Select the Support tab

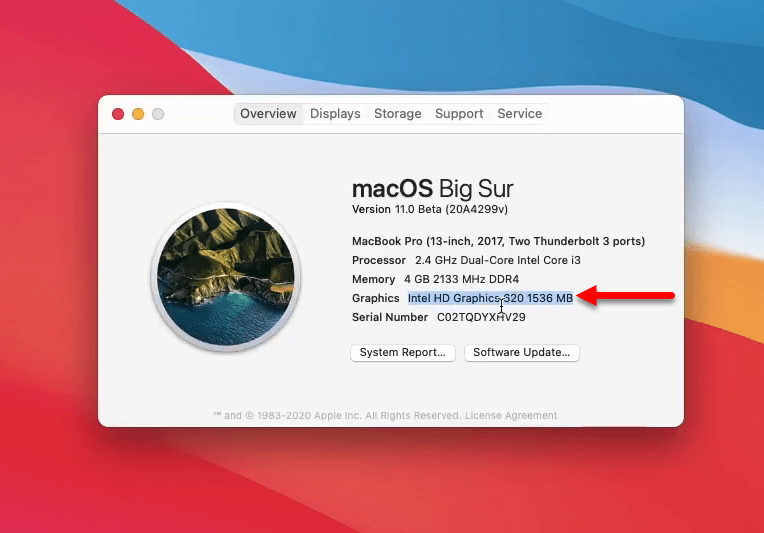pos(459,114)
